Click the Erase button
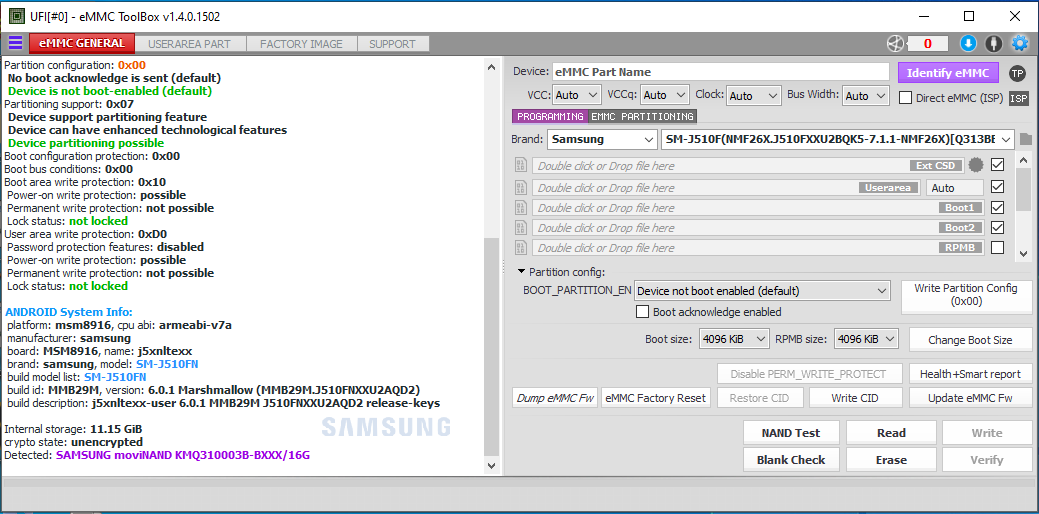1039x514 pixels. 891,460
